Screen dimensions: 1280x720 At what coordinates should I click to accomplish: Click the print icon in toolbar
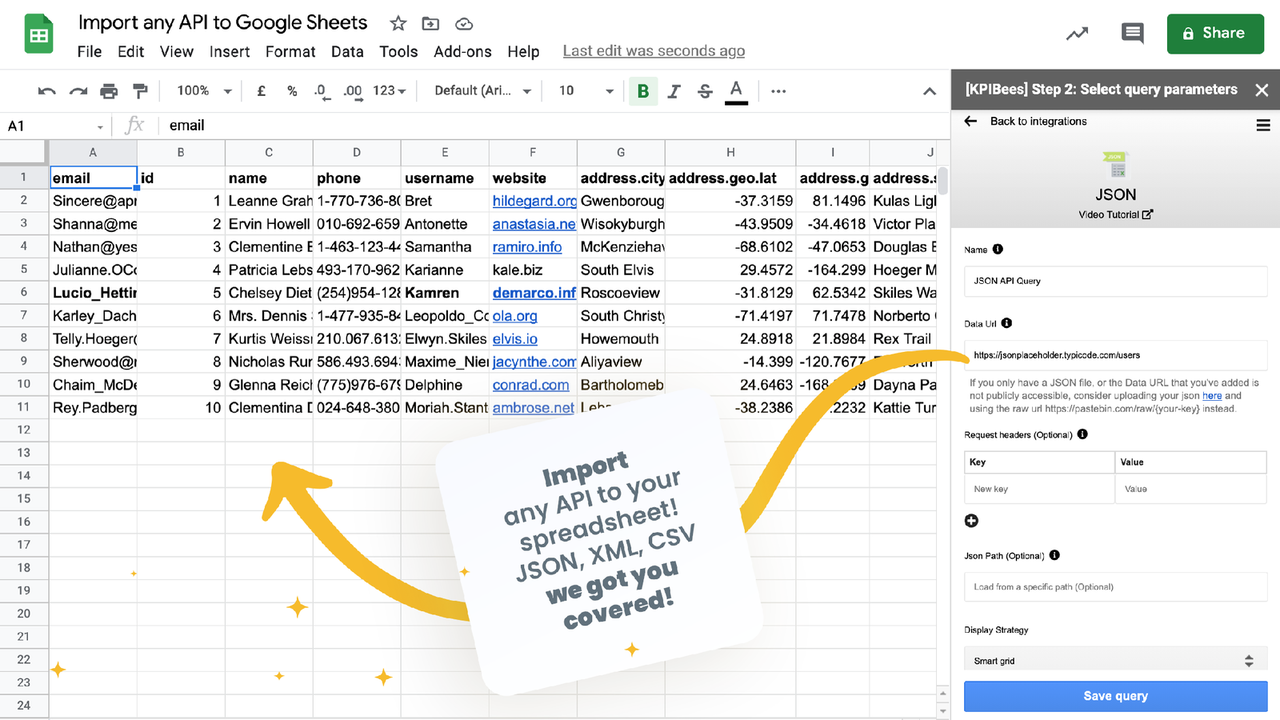tap(109, 91)
